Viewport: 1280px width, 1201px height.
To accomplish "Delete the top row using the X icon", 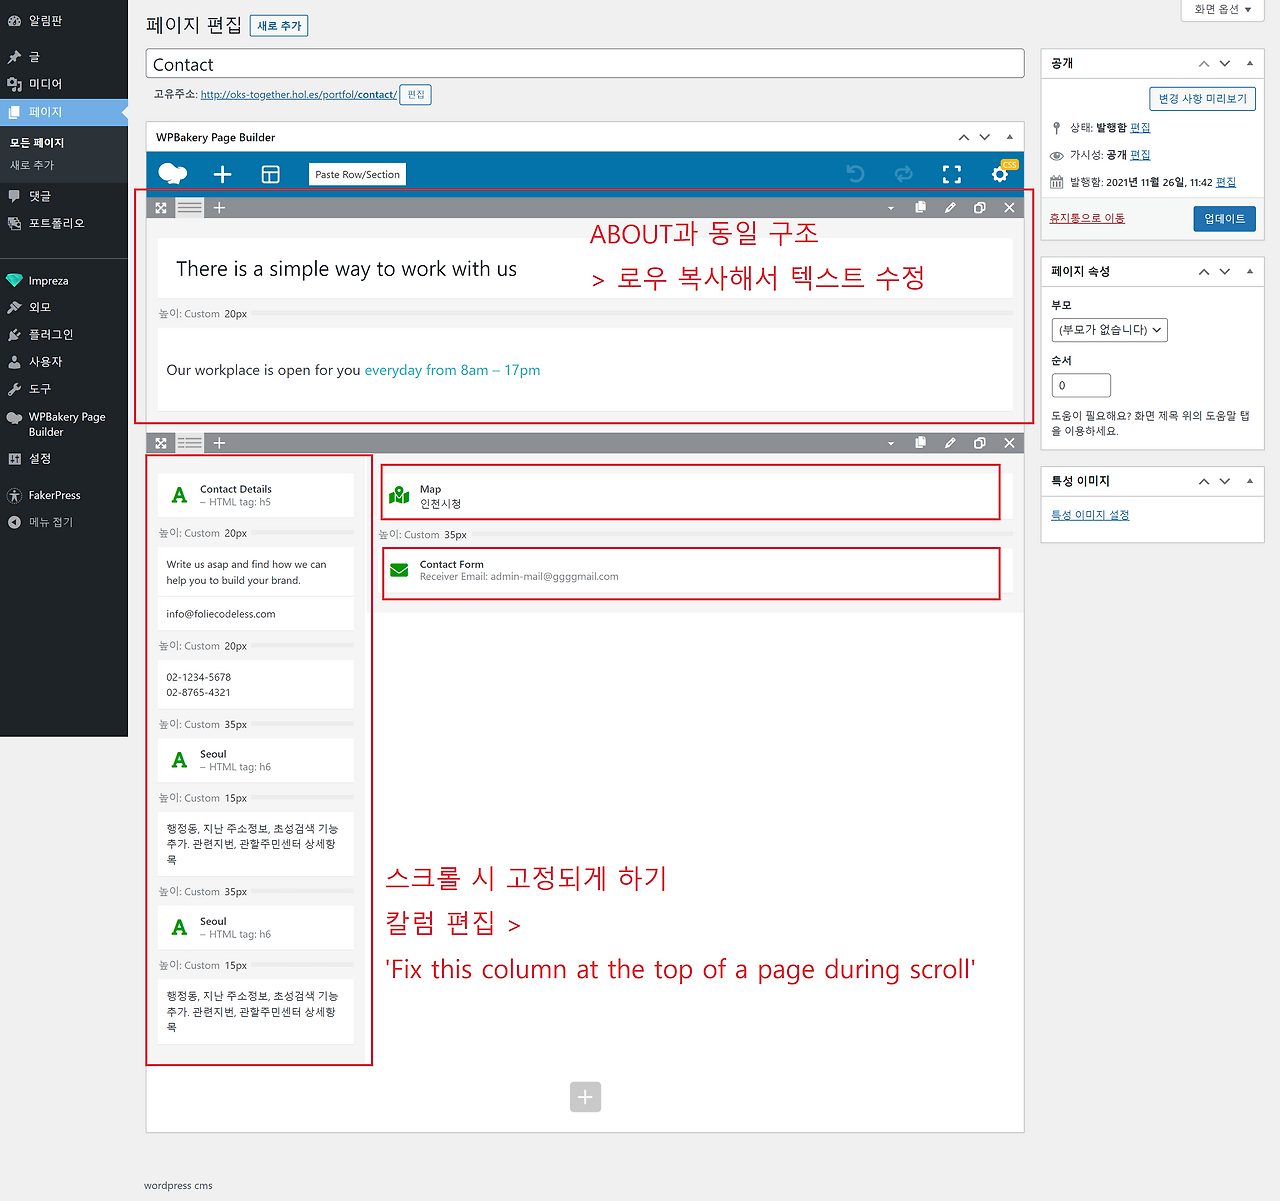I will point(1009,207).
